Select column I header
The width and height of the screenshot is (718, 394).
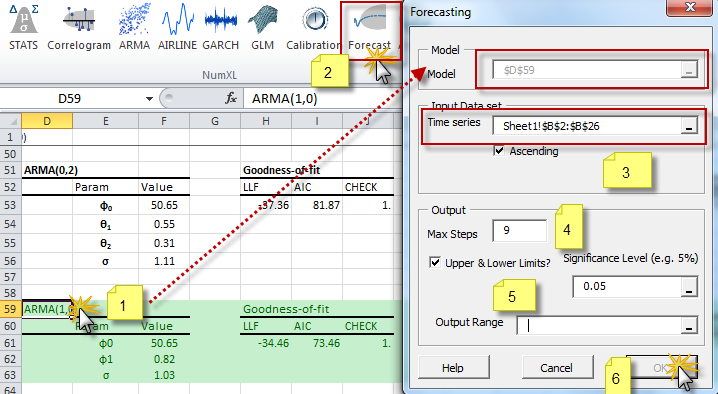click(x=316, y=121)
